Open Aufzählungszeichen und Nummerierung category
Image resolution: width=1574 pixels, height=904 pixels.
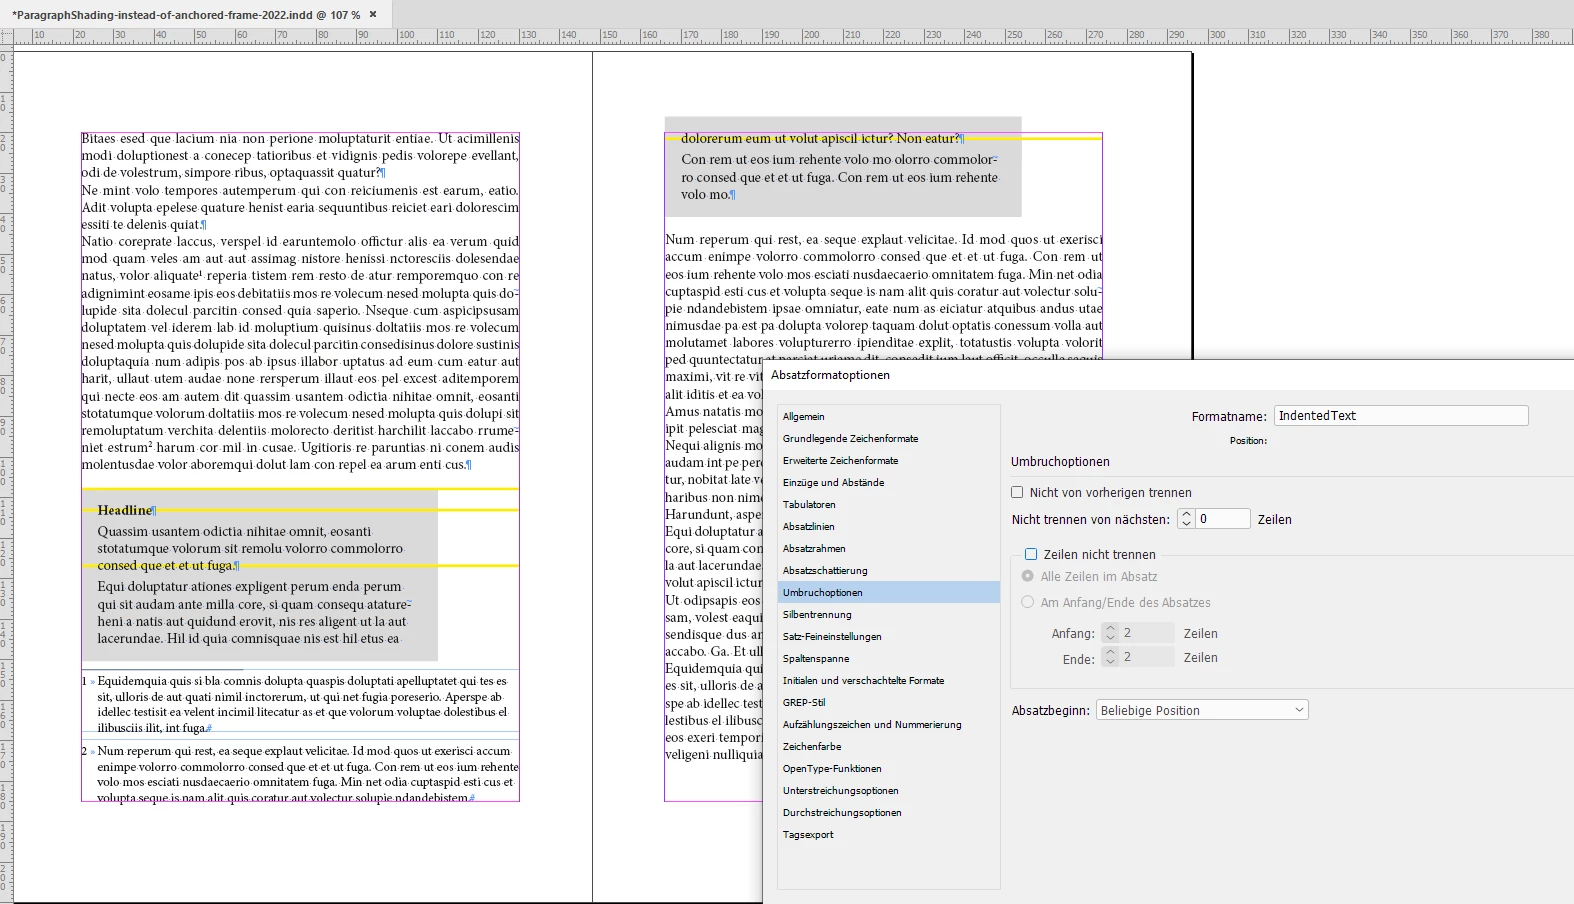[888, 724]
